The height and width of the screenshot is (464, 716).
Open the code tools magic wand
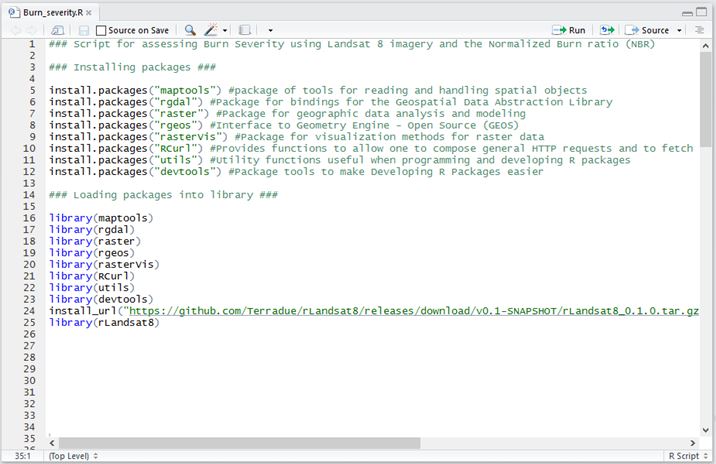[213, 30]
